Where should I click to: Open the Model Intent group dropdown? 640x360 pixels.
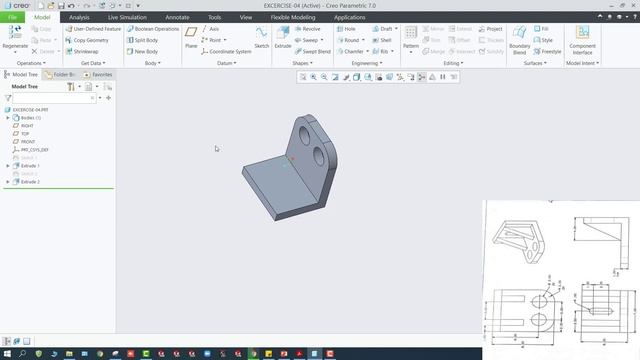(x=582, y=63)
